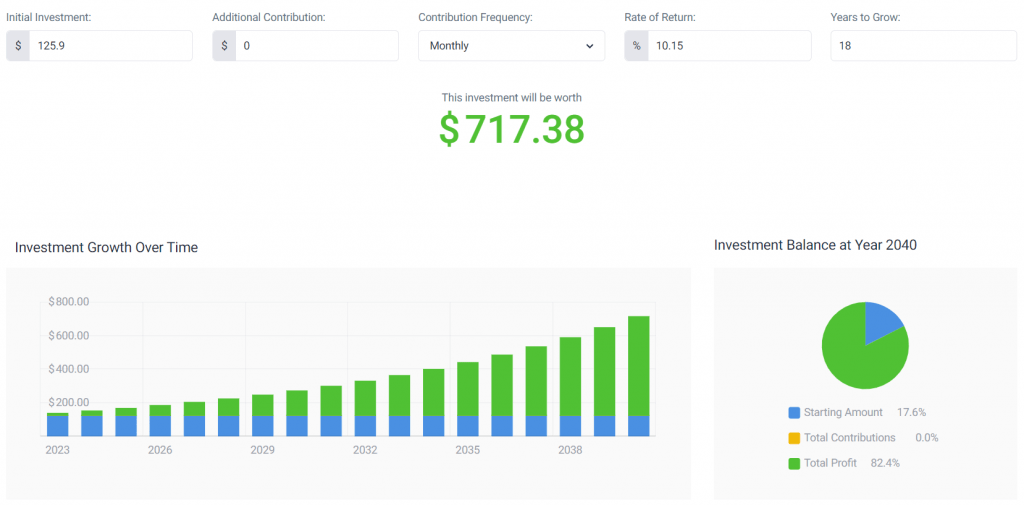1024x505 pixels.
Task: Click the Years to Grow input field
Action: coord(923,46)
